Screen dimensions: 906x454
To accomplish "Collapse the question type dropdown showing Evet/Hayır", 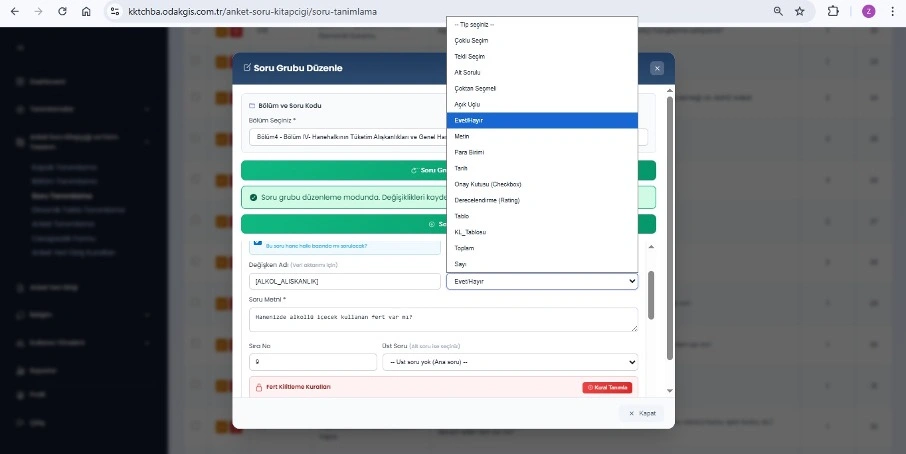I will pos(541,282).
